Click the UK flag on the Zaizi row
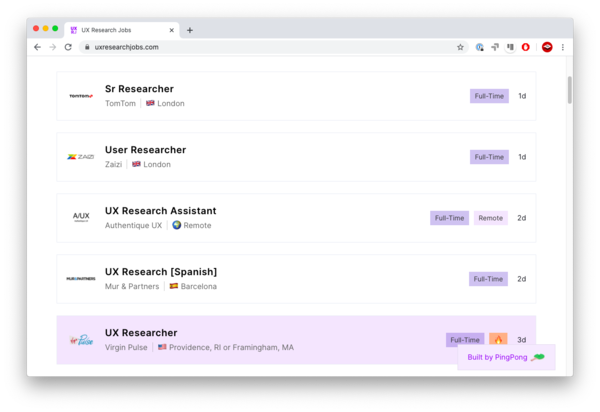The image size is (600, 412). click(136, 164)
